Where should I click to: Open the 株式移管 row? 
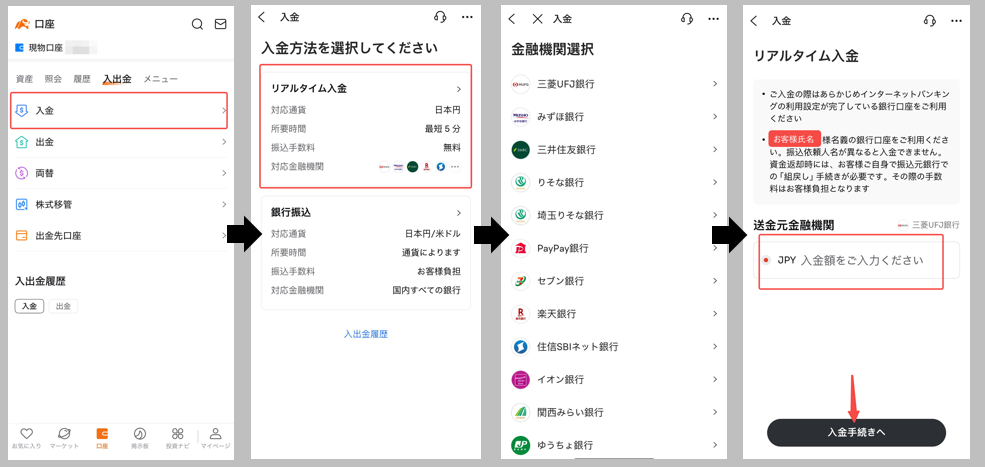click(x=120, y=204)
